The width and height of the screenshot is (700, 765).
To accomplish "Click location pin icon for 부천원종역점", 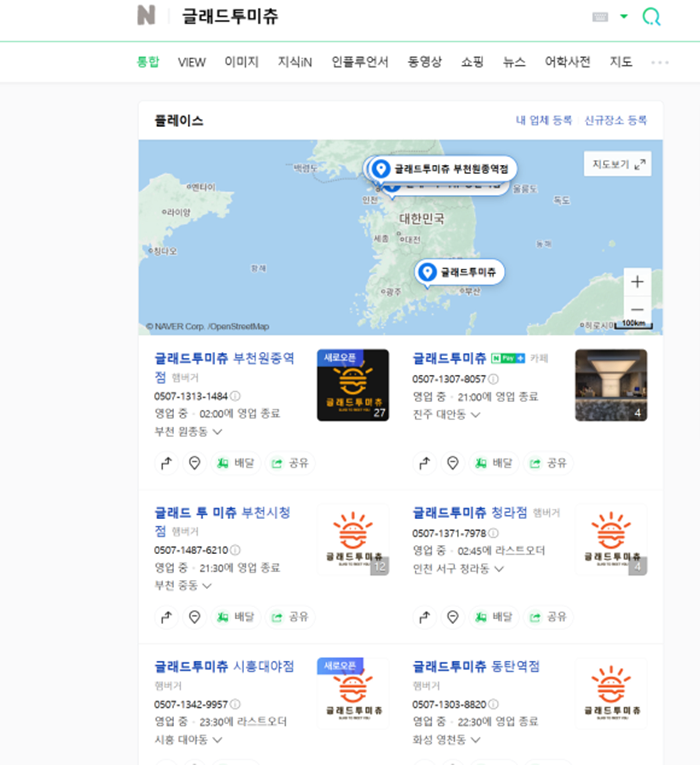I will click(x=195, y=463).
